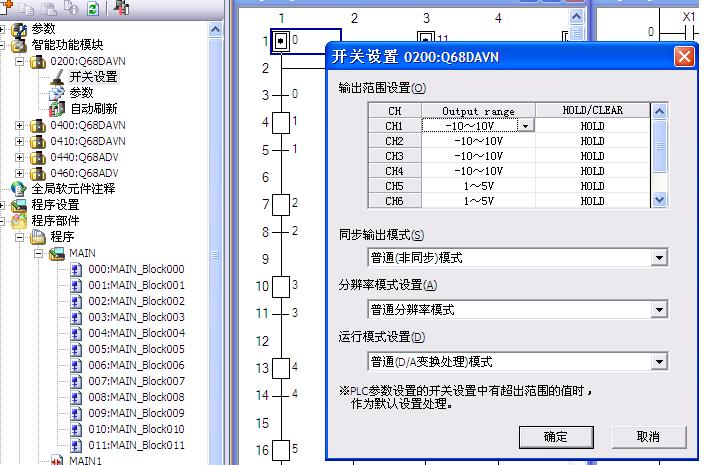
Task: Click the 开关设置 switch setting icon
Action: tap(57, 77)
